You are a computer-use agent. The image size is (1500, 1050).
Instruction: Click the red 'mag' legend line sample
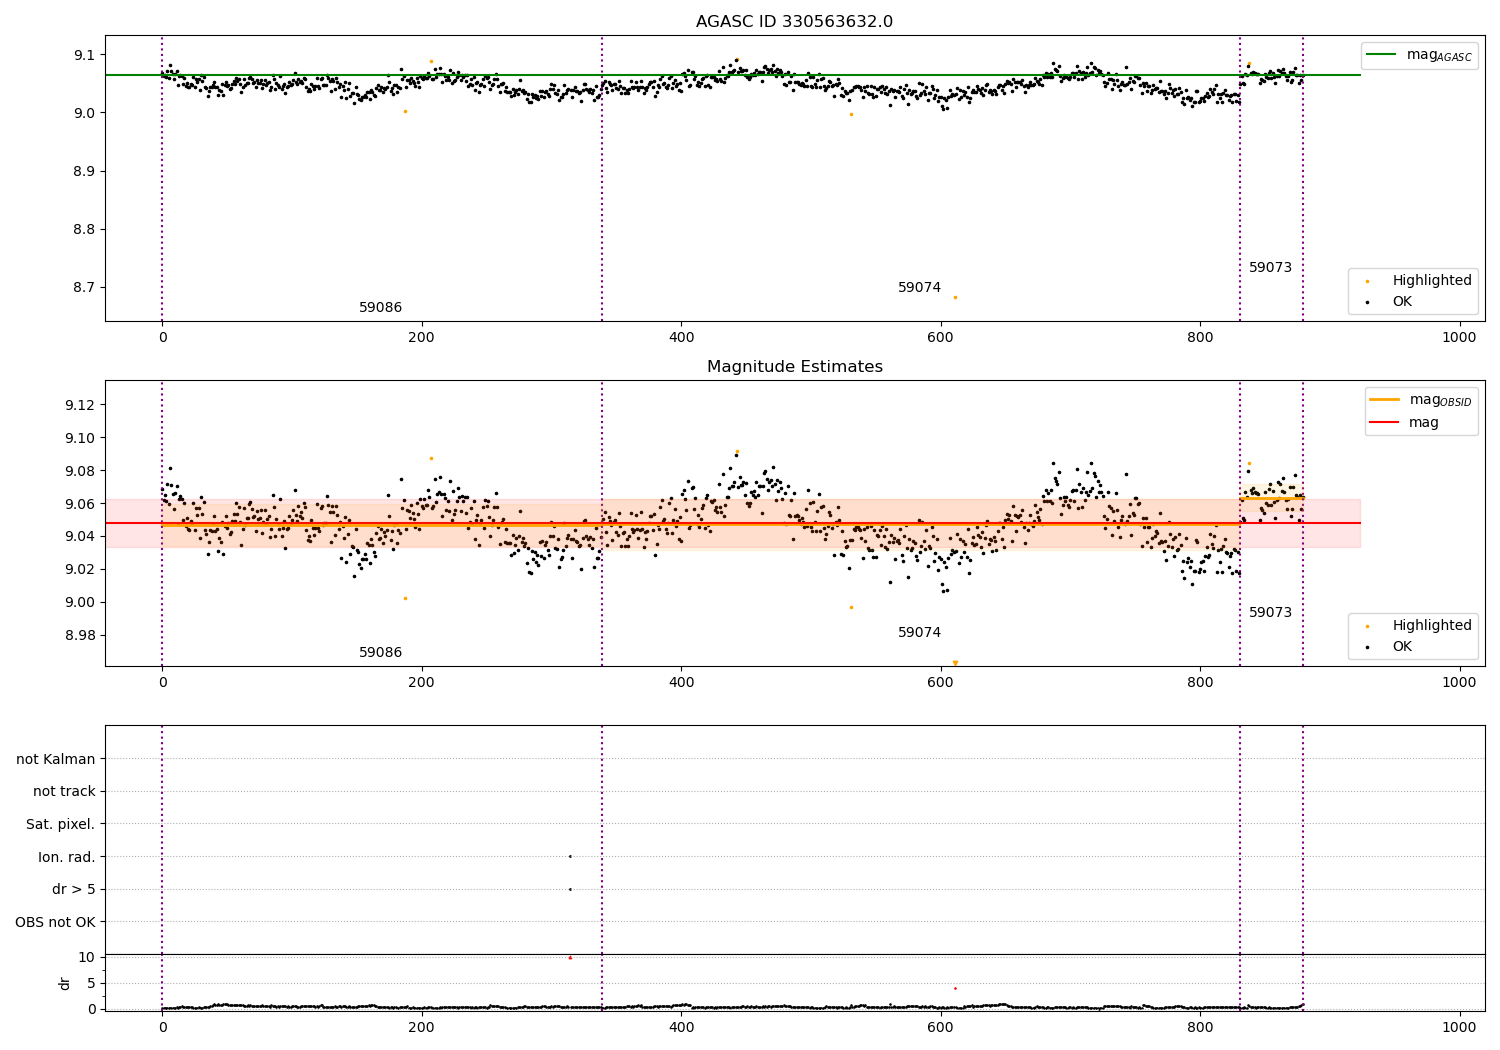(x=1384, y=422)
